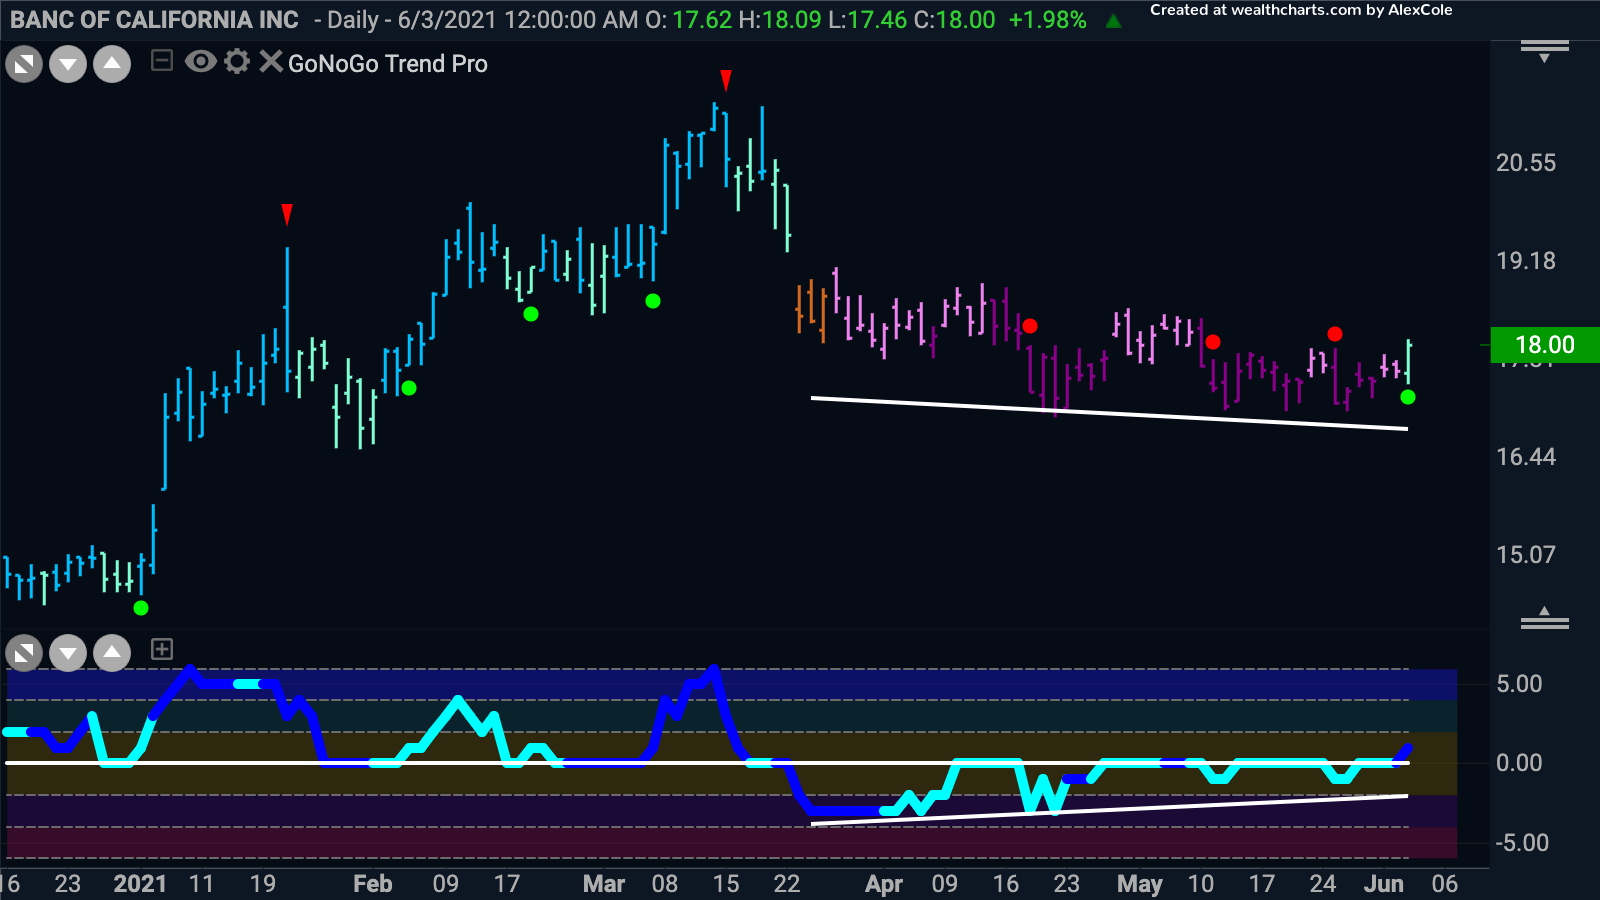Screen dimensions: 1600x900
Task: Expand oscillator panel indicators with plus box
Action: (x=161, y=650)
